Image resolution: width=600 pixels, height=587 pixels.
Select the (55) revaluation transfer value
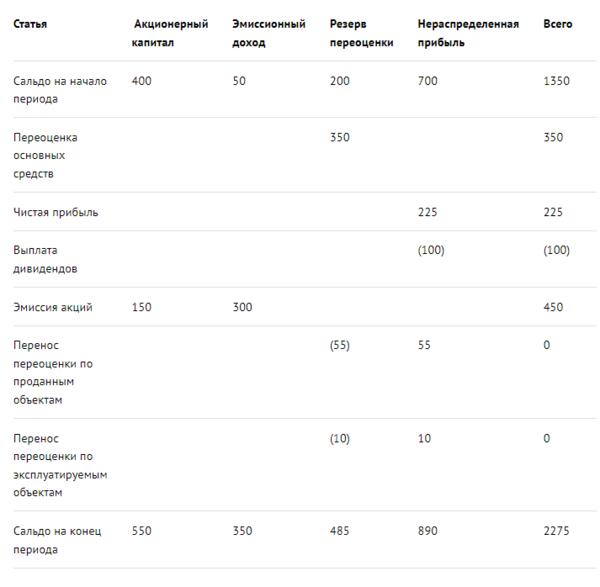pos(340,345)
